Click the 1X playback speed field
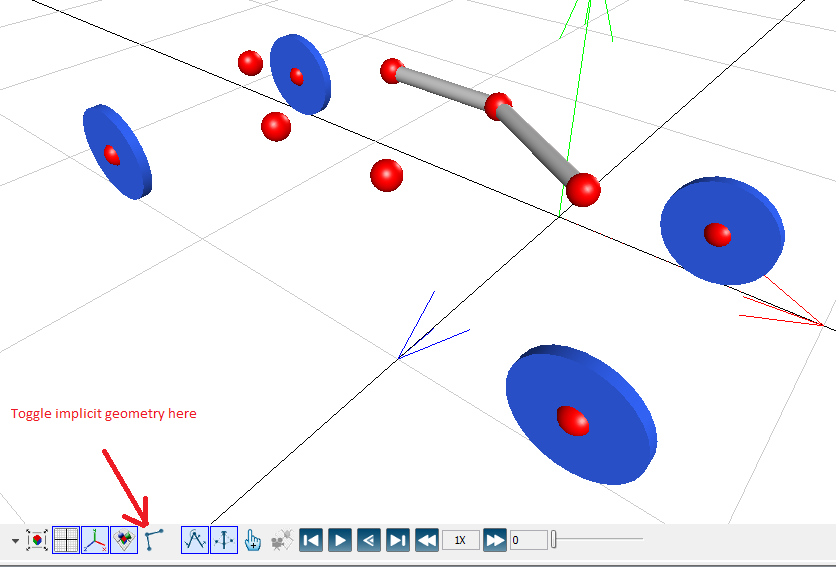The width and height of the screenshot is (839, 569). [x=460, y=541]
